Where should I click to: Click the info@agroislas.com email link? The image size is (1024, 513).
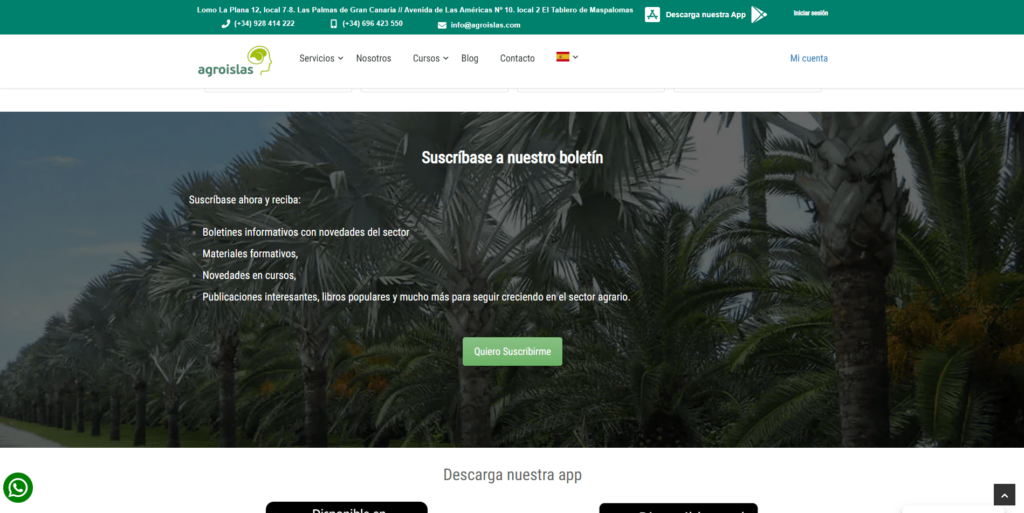485,25
